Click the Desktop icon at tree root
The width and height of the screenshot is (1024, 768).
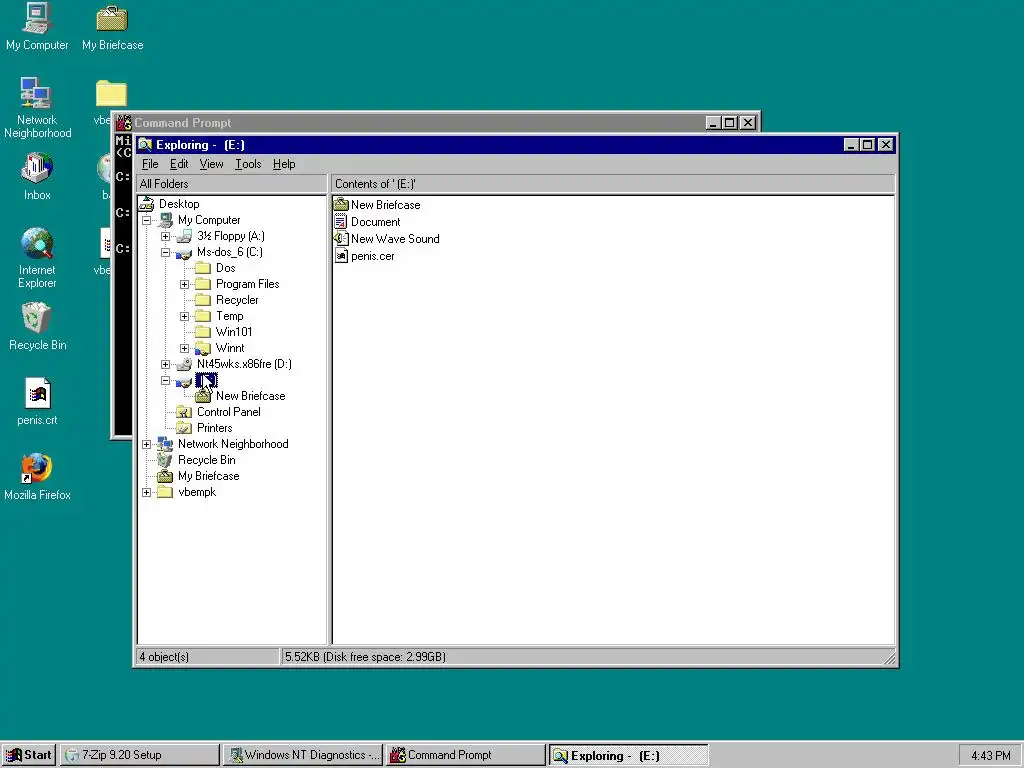(146, 204)
